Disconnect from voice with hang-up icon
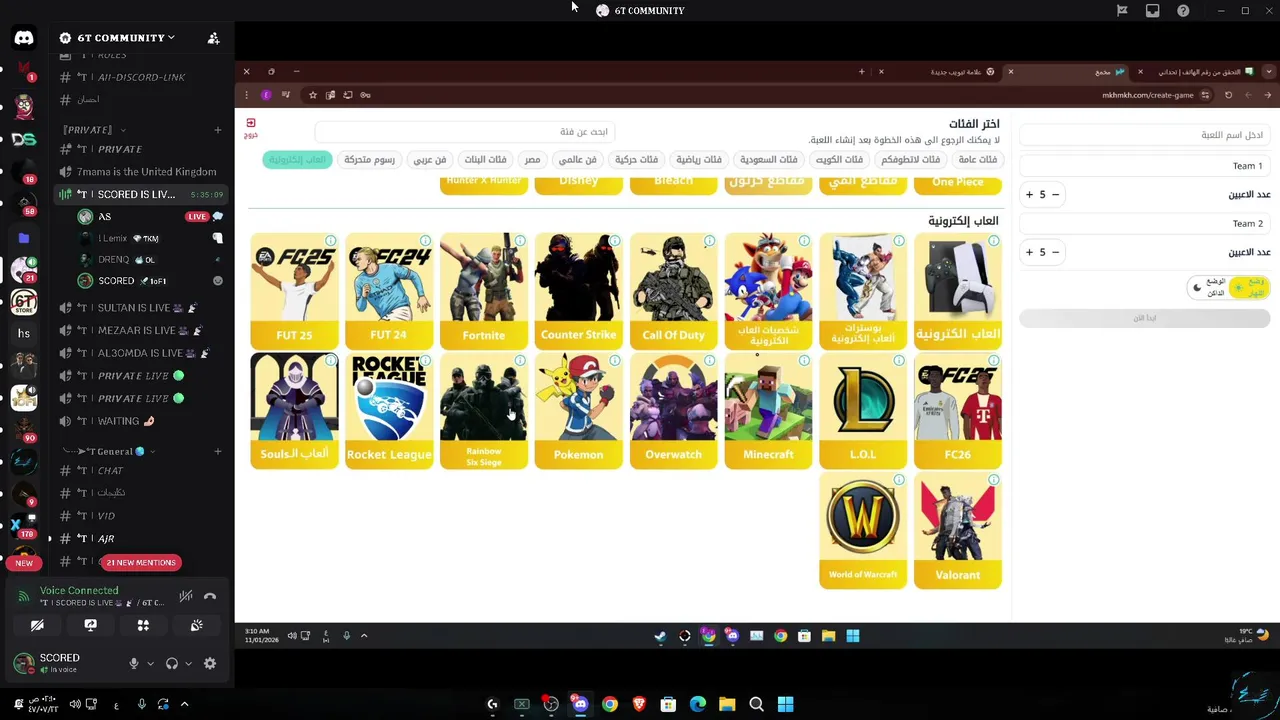Viewport: 1280px width, 720px height. pos(210,597)
